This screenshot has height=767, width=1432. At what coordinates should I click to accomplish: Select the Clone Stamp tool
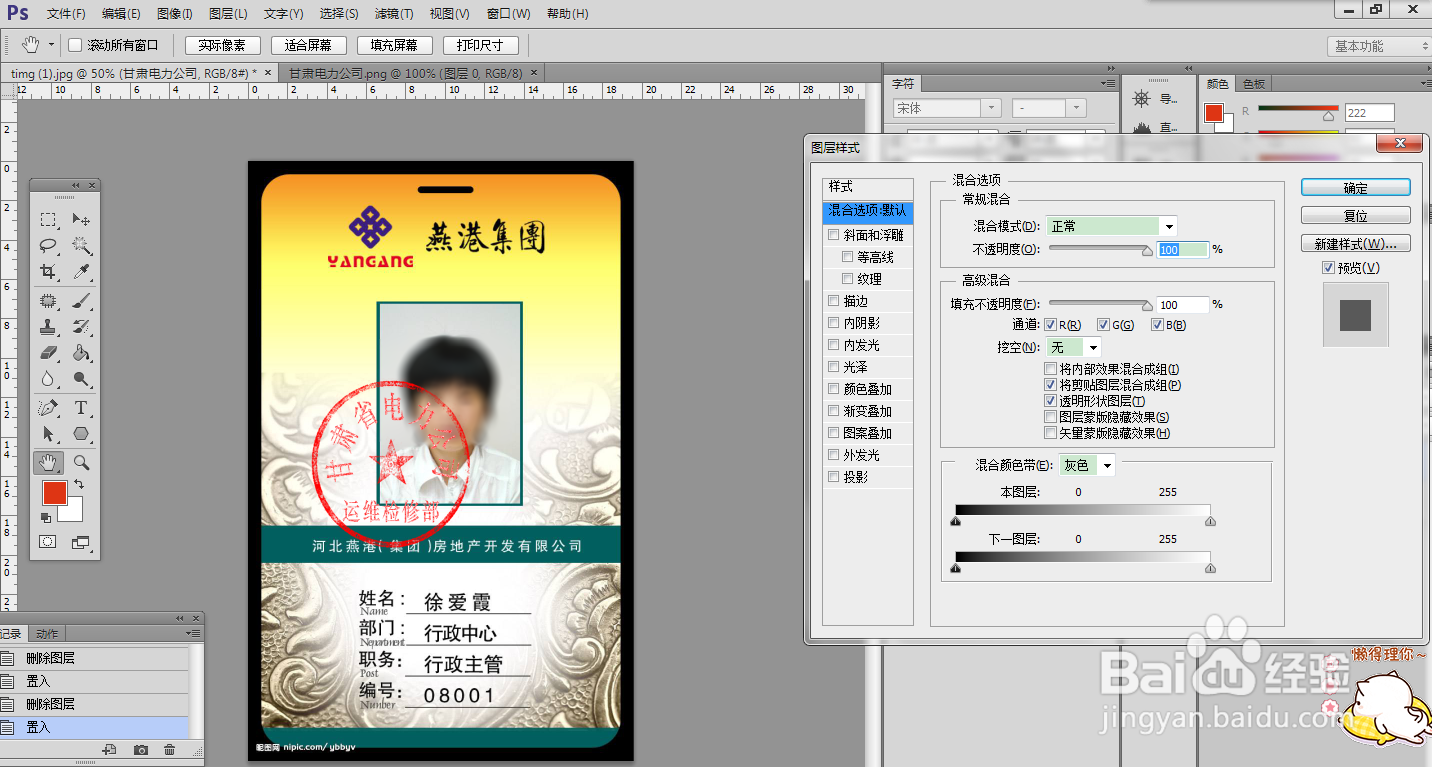pos(48,327)
